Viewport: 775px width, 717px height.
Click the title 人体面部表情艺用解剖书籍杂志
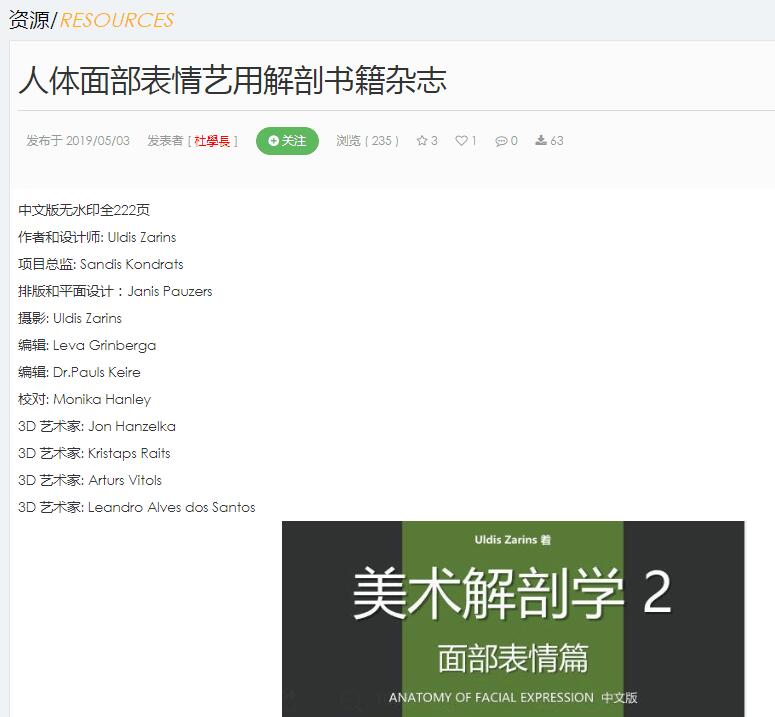pos(233,80)
